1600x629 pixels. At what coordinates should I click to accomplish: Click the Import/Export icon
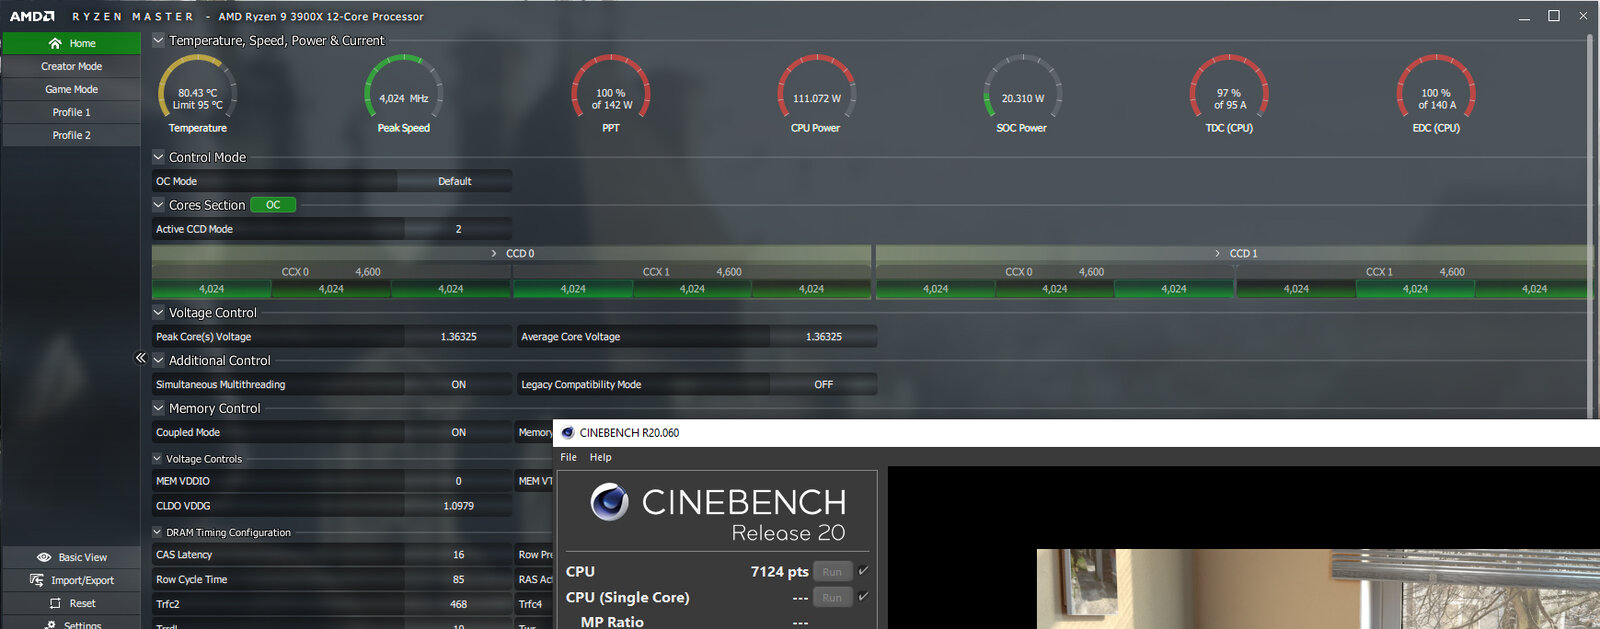37,580
